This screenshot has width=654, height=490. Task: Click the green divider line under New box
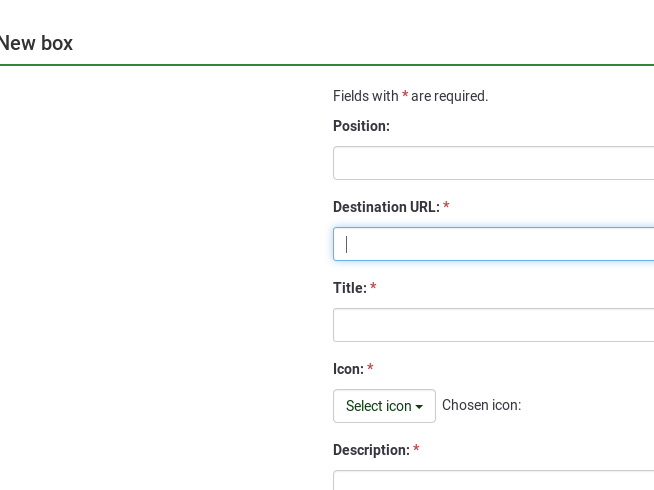(x=327, y=65)
